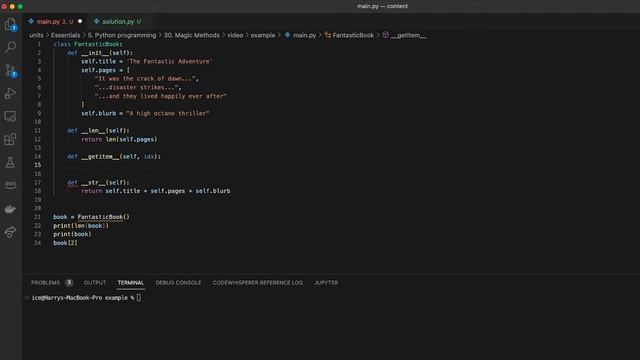
Task: Switch to the main.py editor tab
Action: tap(55, 21)
